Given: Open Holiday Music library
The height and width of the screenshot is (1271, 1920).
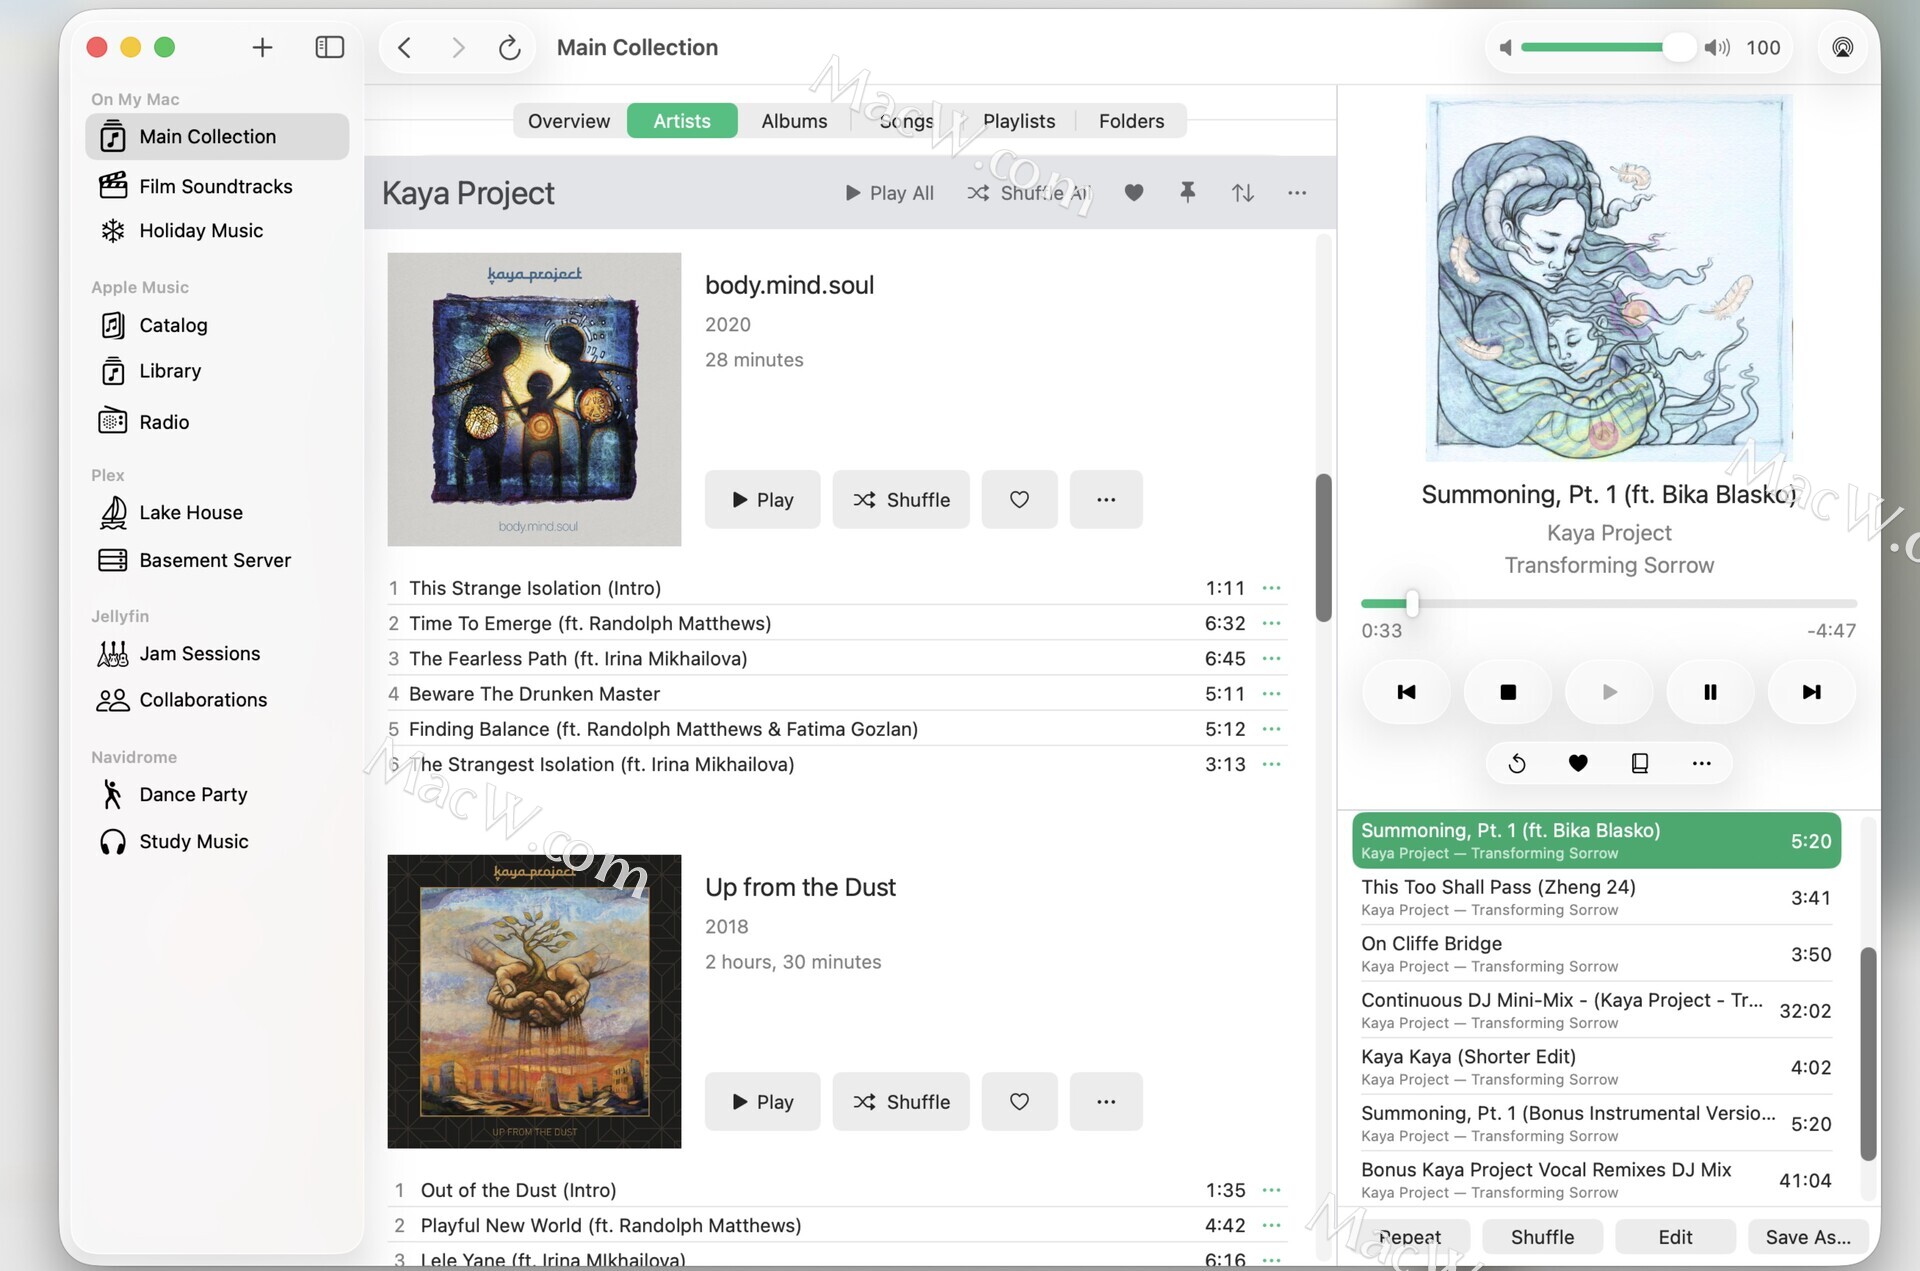Looking at the screenshot, I should 217,231.
